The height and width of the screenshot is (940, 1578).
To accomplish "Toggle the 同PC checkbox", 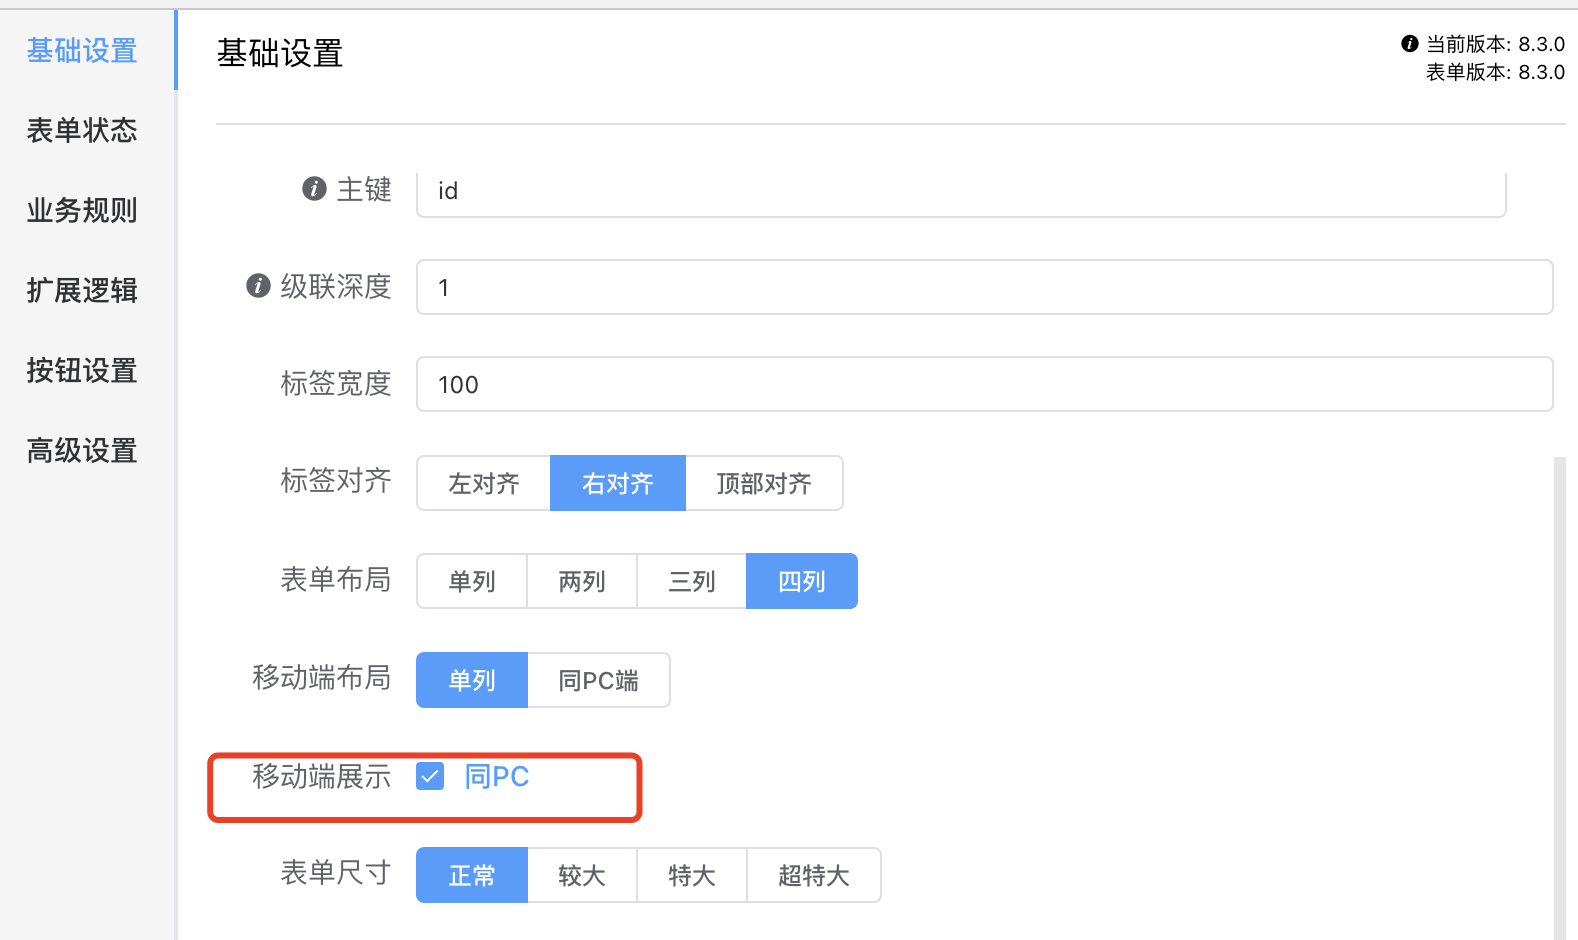I will pyautogui.click(x=430, y=776).
